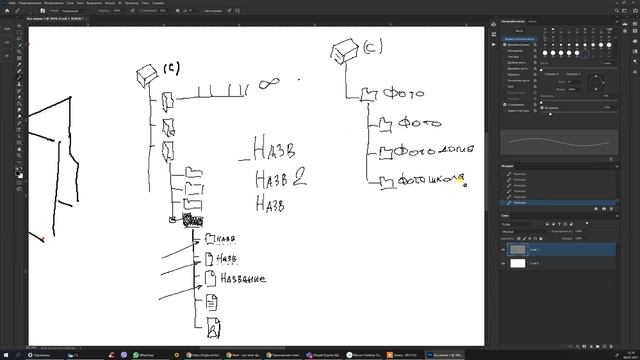Image resolution: width=640 pixels, height=360 pixels.
Task: Click foreground color swatch in toolbar
Action: tap(18, 173)
